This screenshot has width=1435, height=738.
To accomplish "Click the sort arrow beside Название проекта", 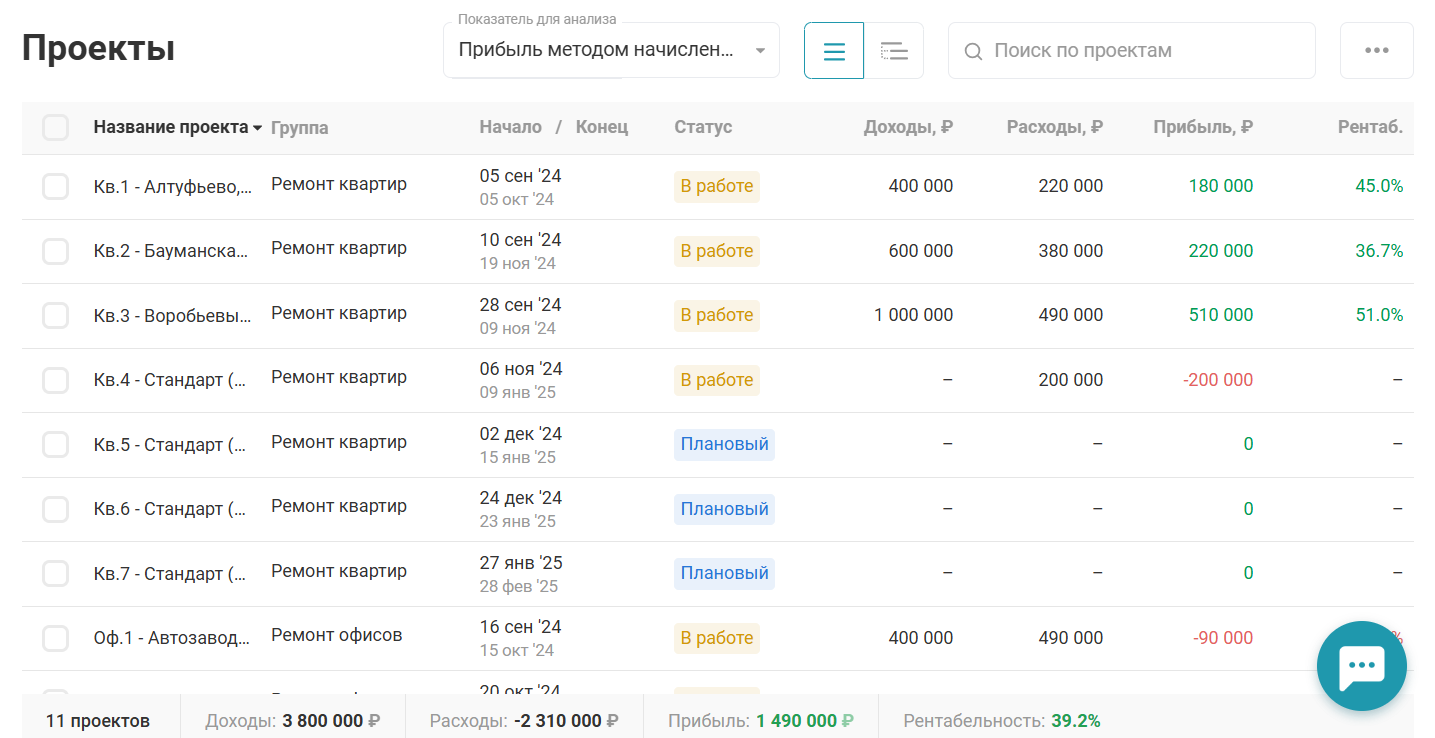I will [258, 128].
